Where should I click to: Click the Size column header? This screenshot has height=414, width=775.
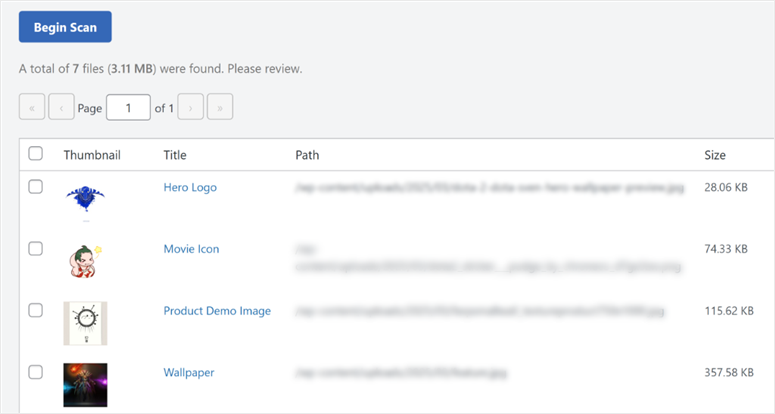(714, 155)
